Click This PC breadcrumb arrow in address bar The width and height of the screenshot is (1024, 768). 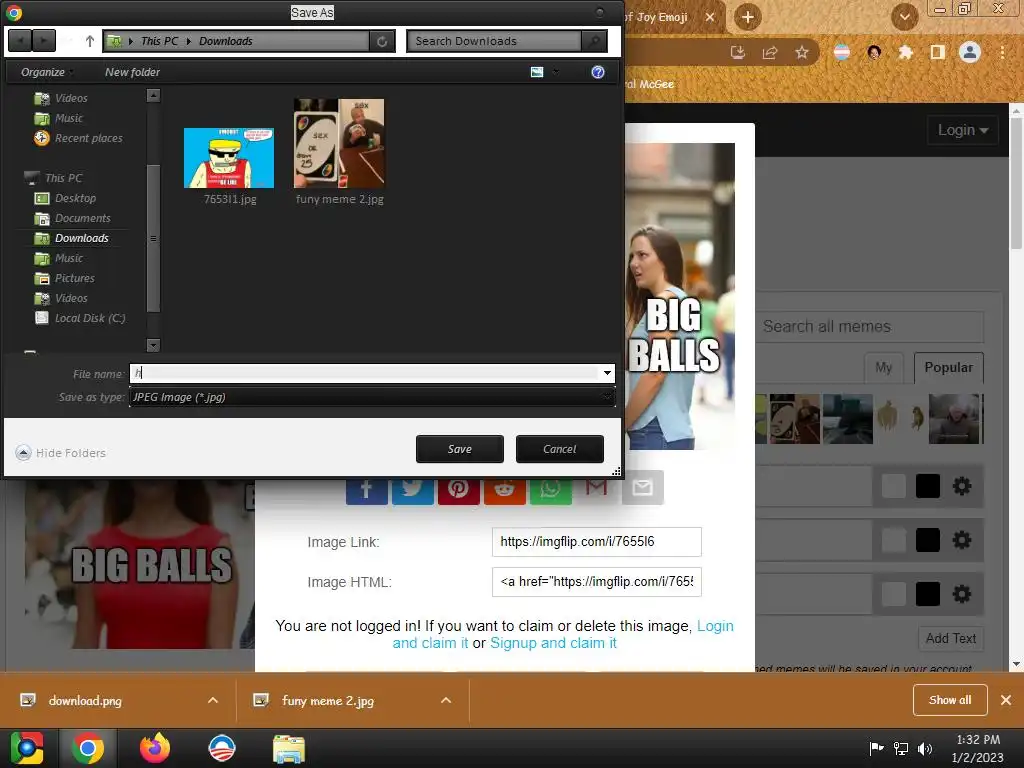point(189,41)
